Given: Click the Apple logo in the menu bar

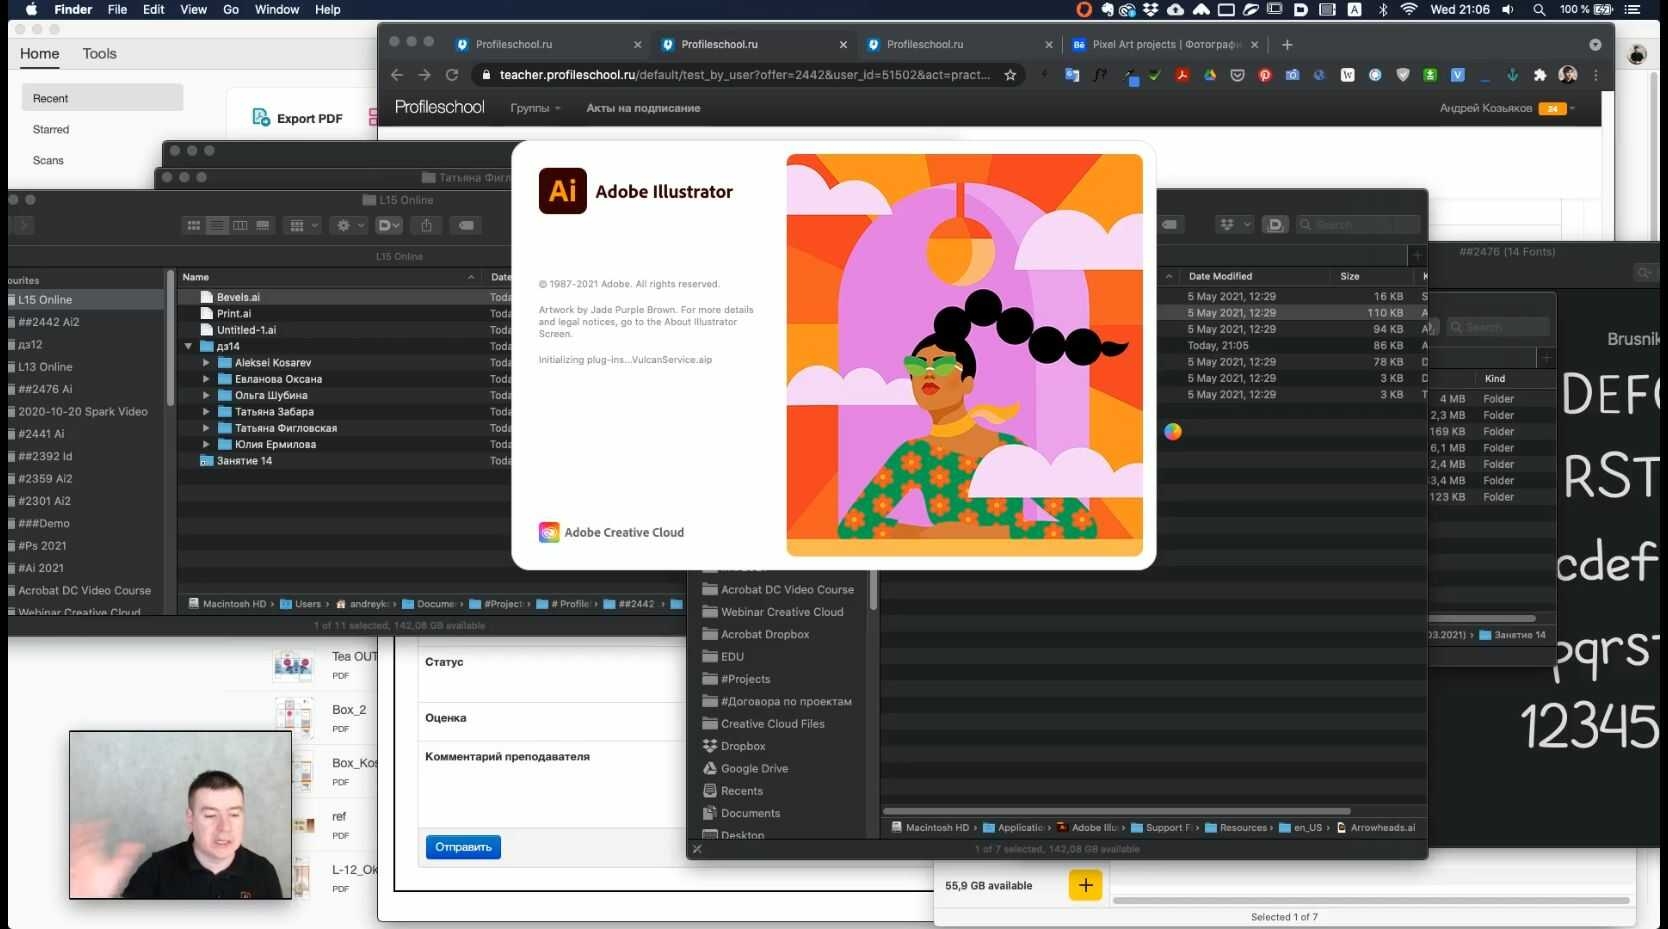Looking at the screenshot, I should (x=31, y=10).
